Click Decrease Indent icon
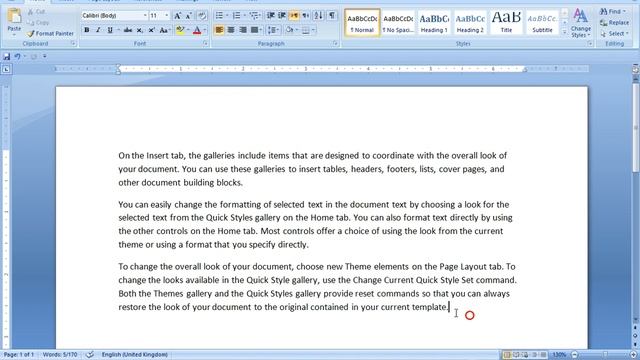640x360 pixels. click(271, 16)
